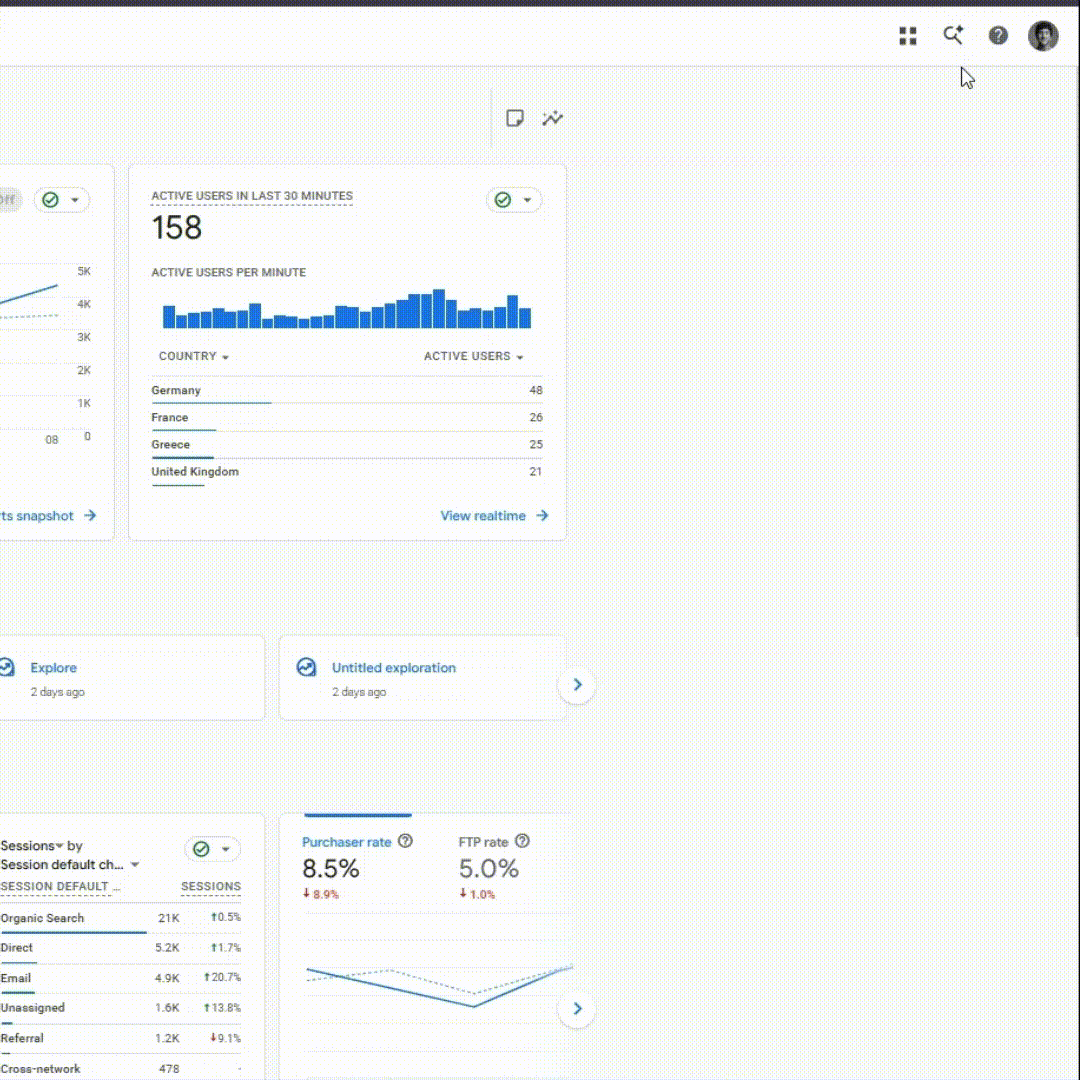Select the FTP rate metric tab

point(484,842)
